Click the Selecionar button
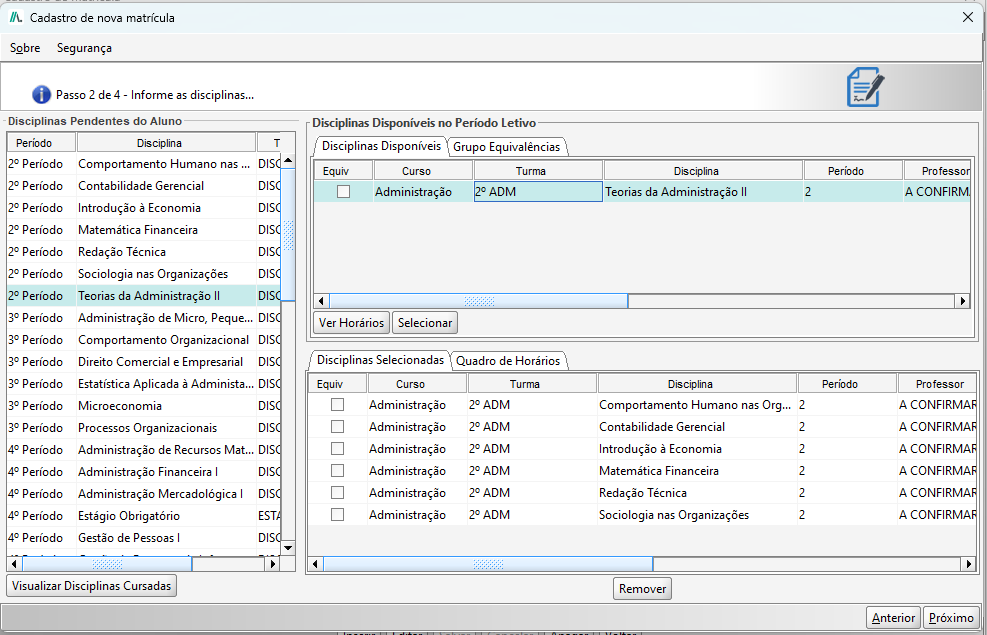The height and width of the screenshot is (635, 987). pos(425,322)
